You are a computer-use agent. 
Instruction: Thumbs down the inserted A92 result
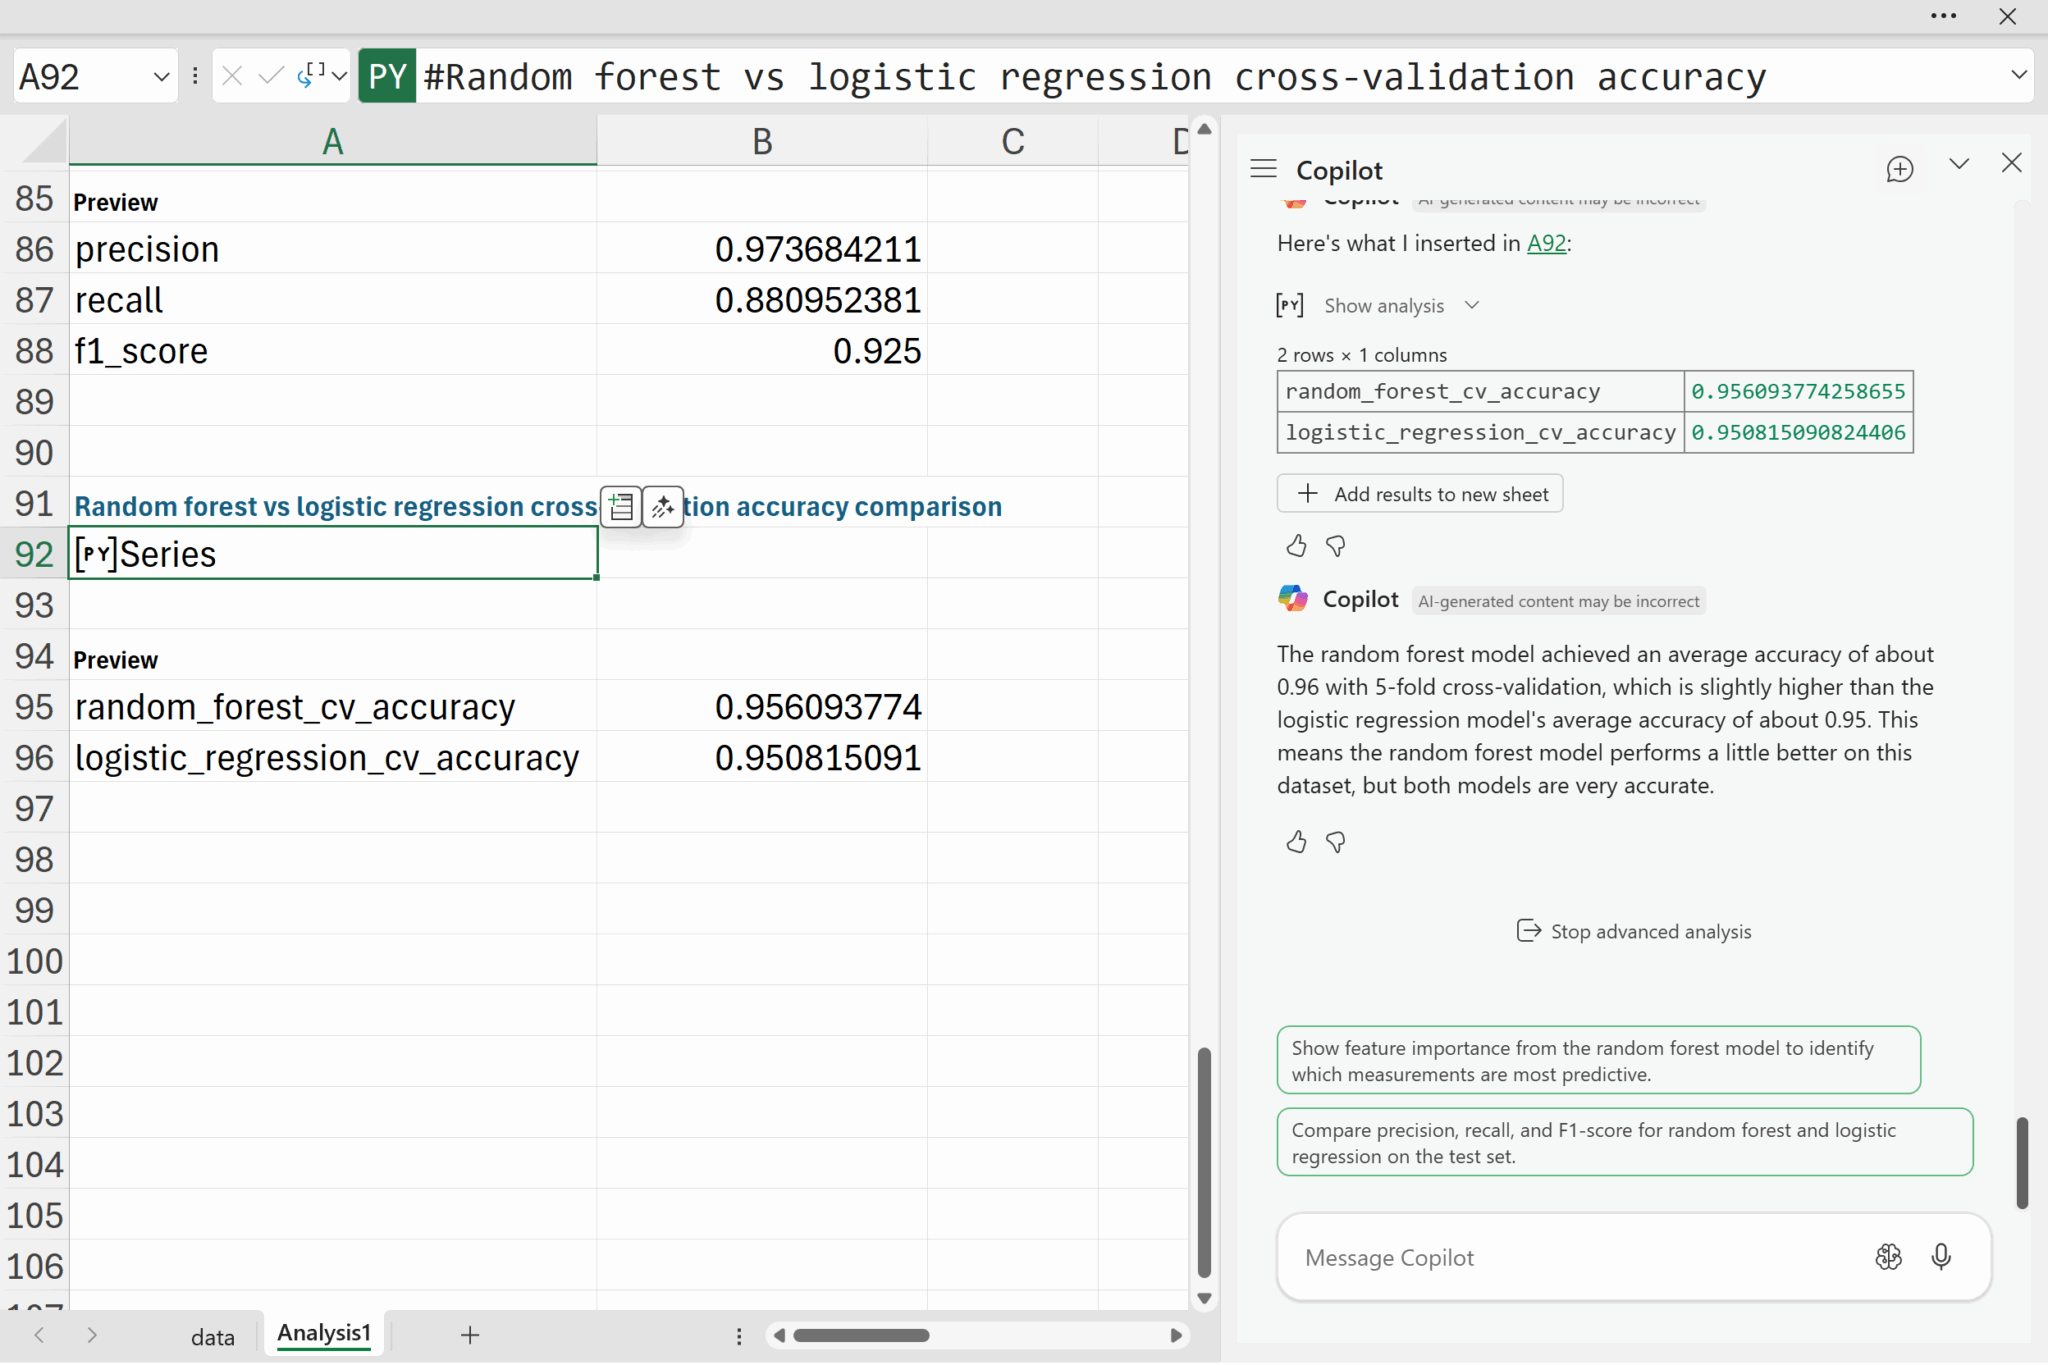(1335, 546)
